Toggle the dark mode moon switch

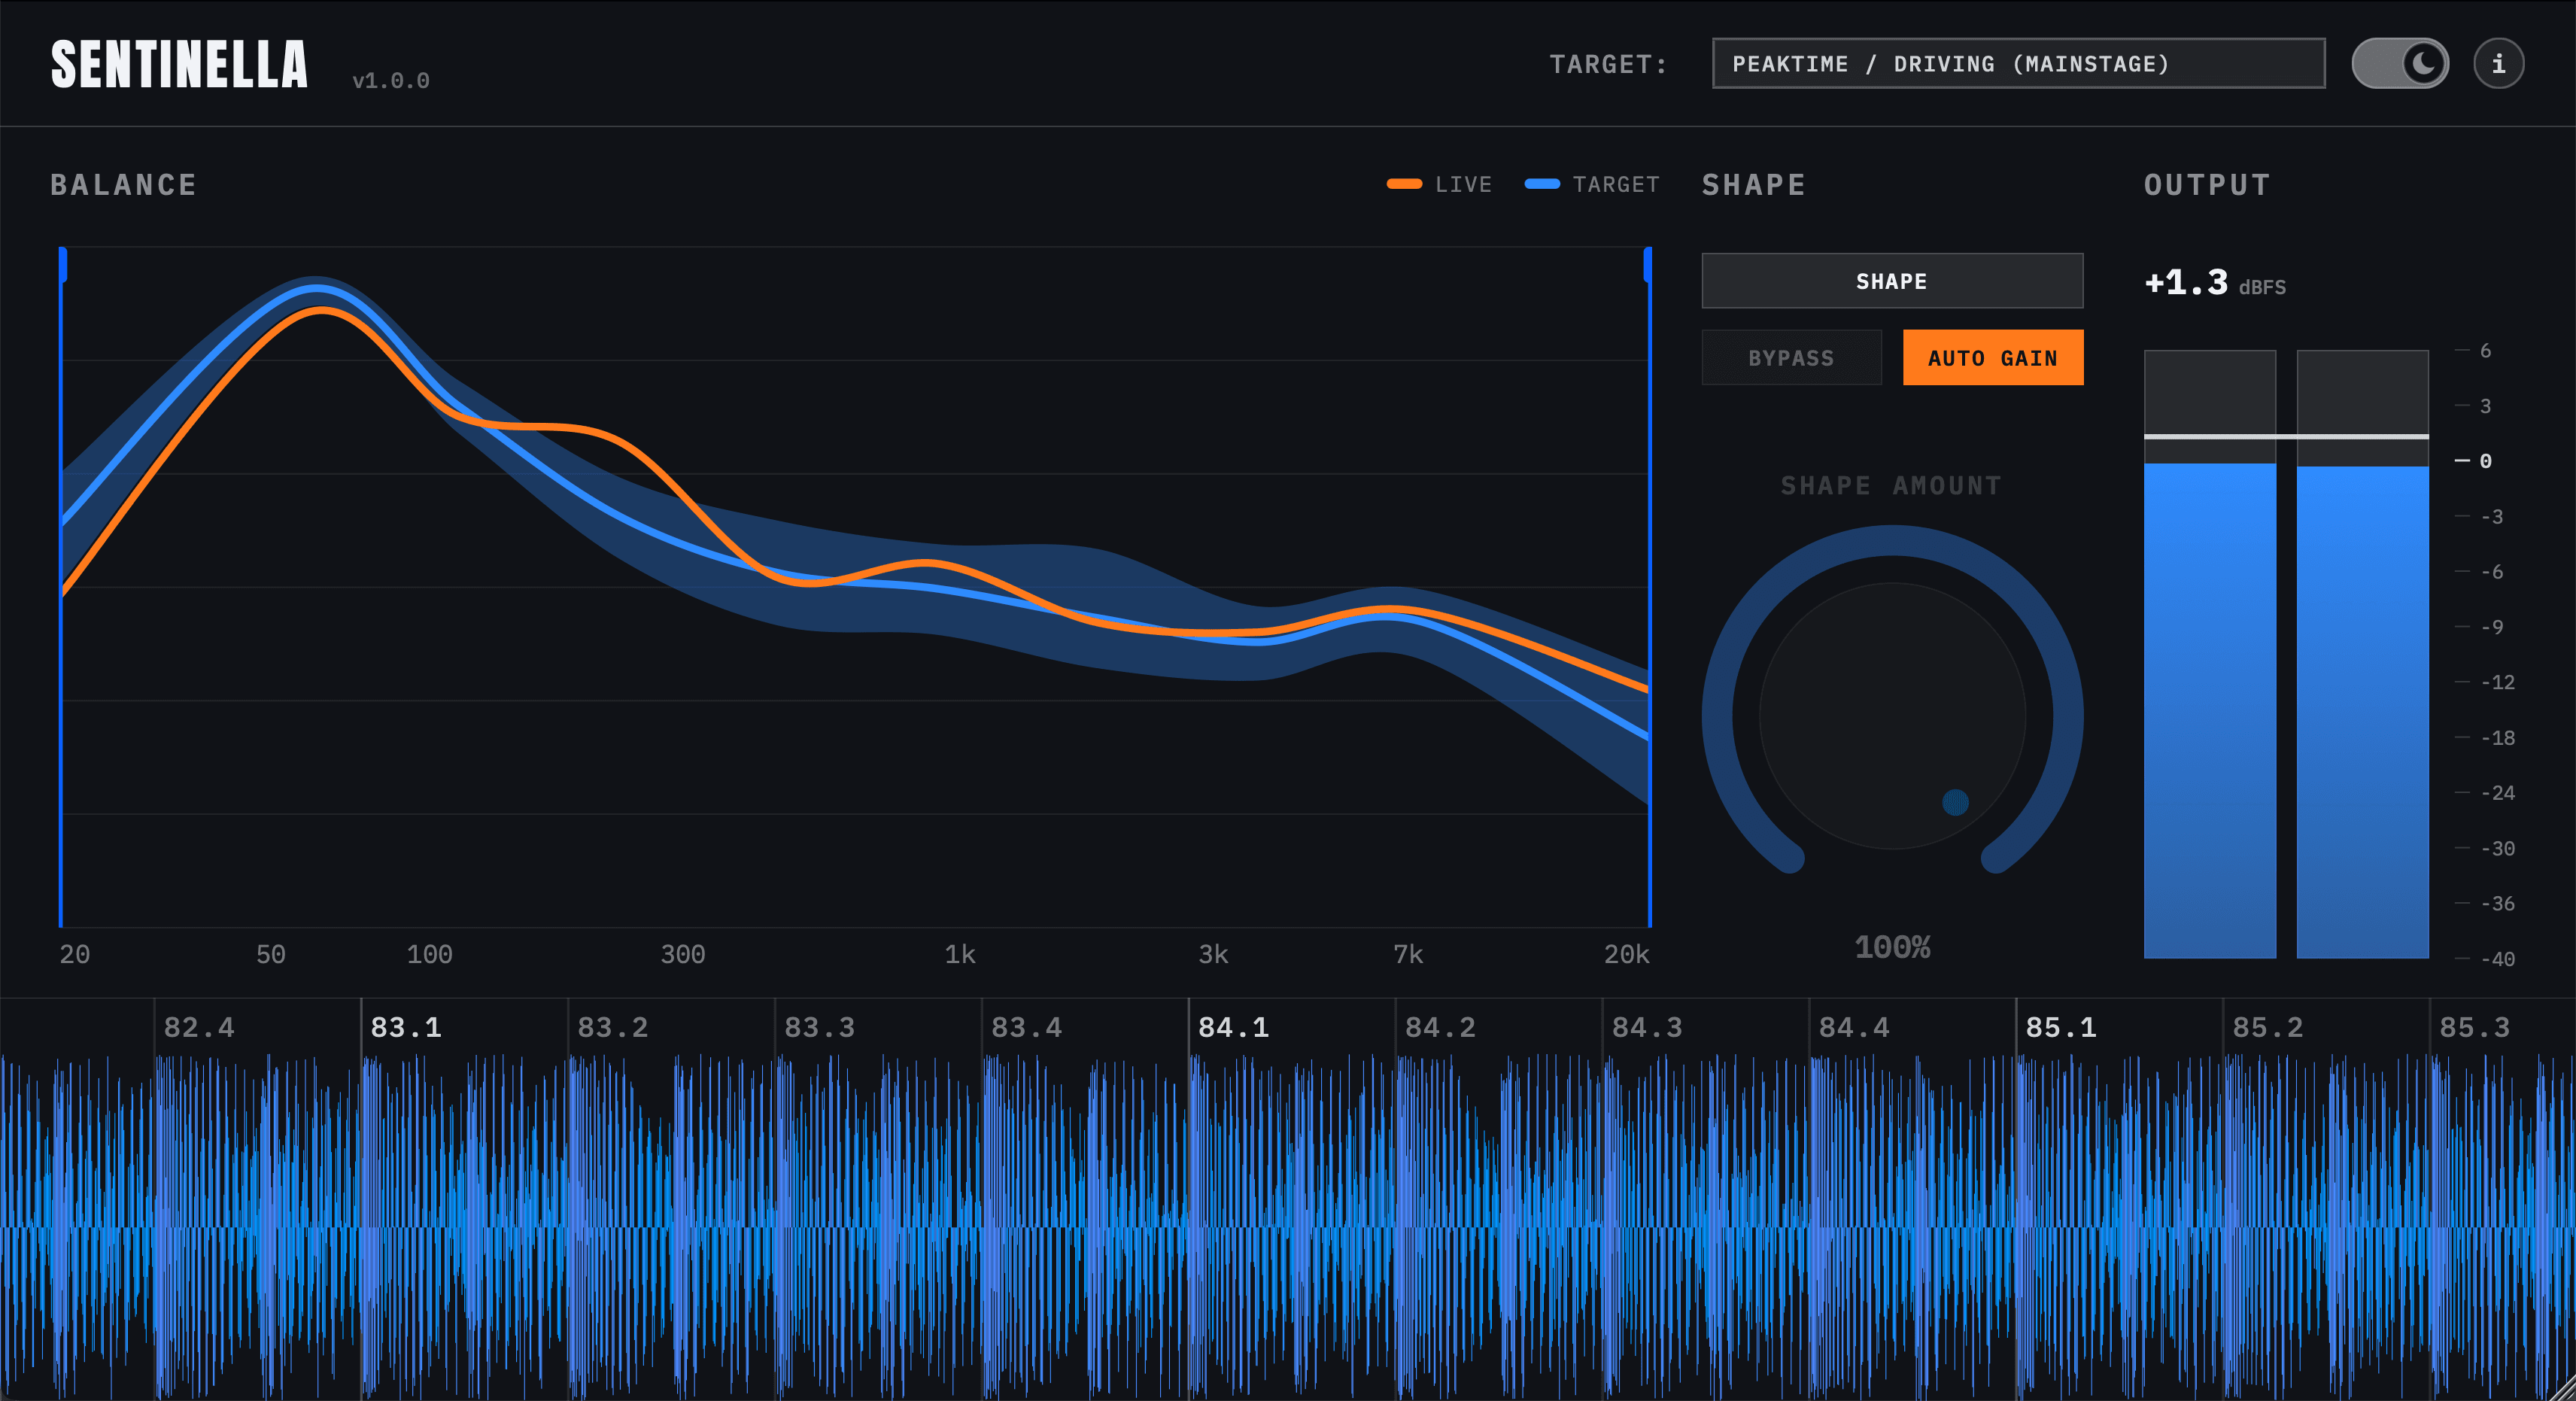(x=2400, y=64)
